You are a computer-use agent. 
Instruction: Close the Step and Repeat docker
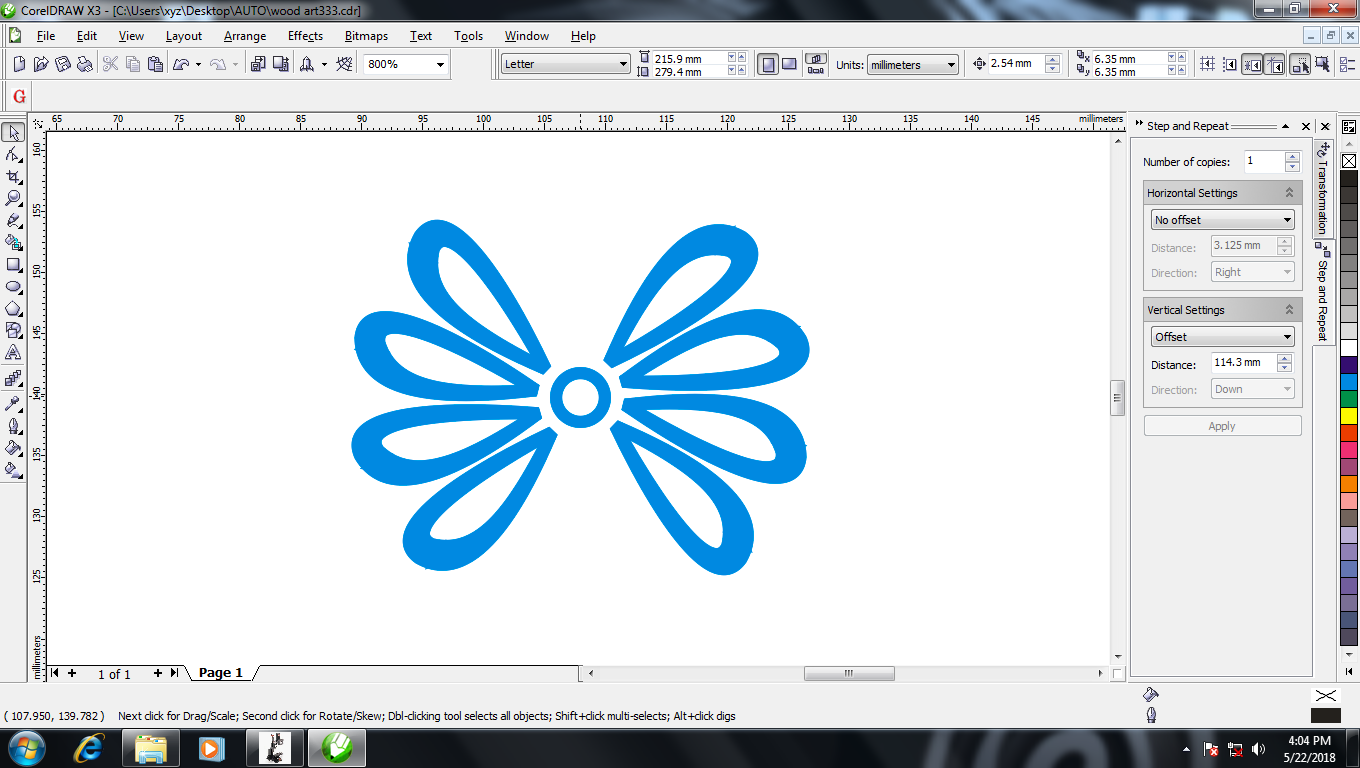pos(1306,126)
